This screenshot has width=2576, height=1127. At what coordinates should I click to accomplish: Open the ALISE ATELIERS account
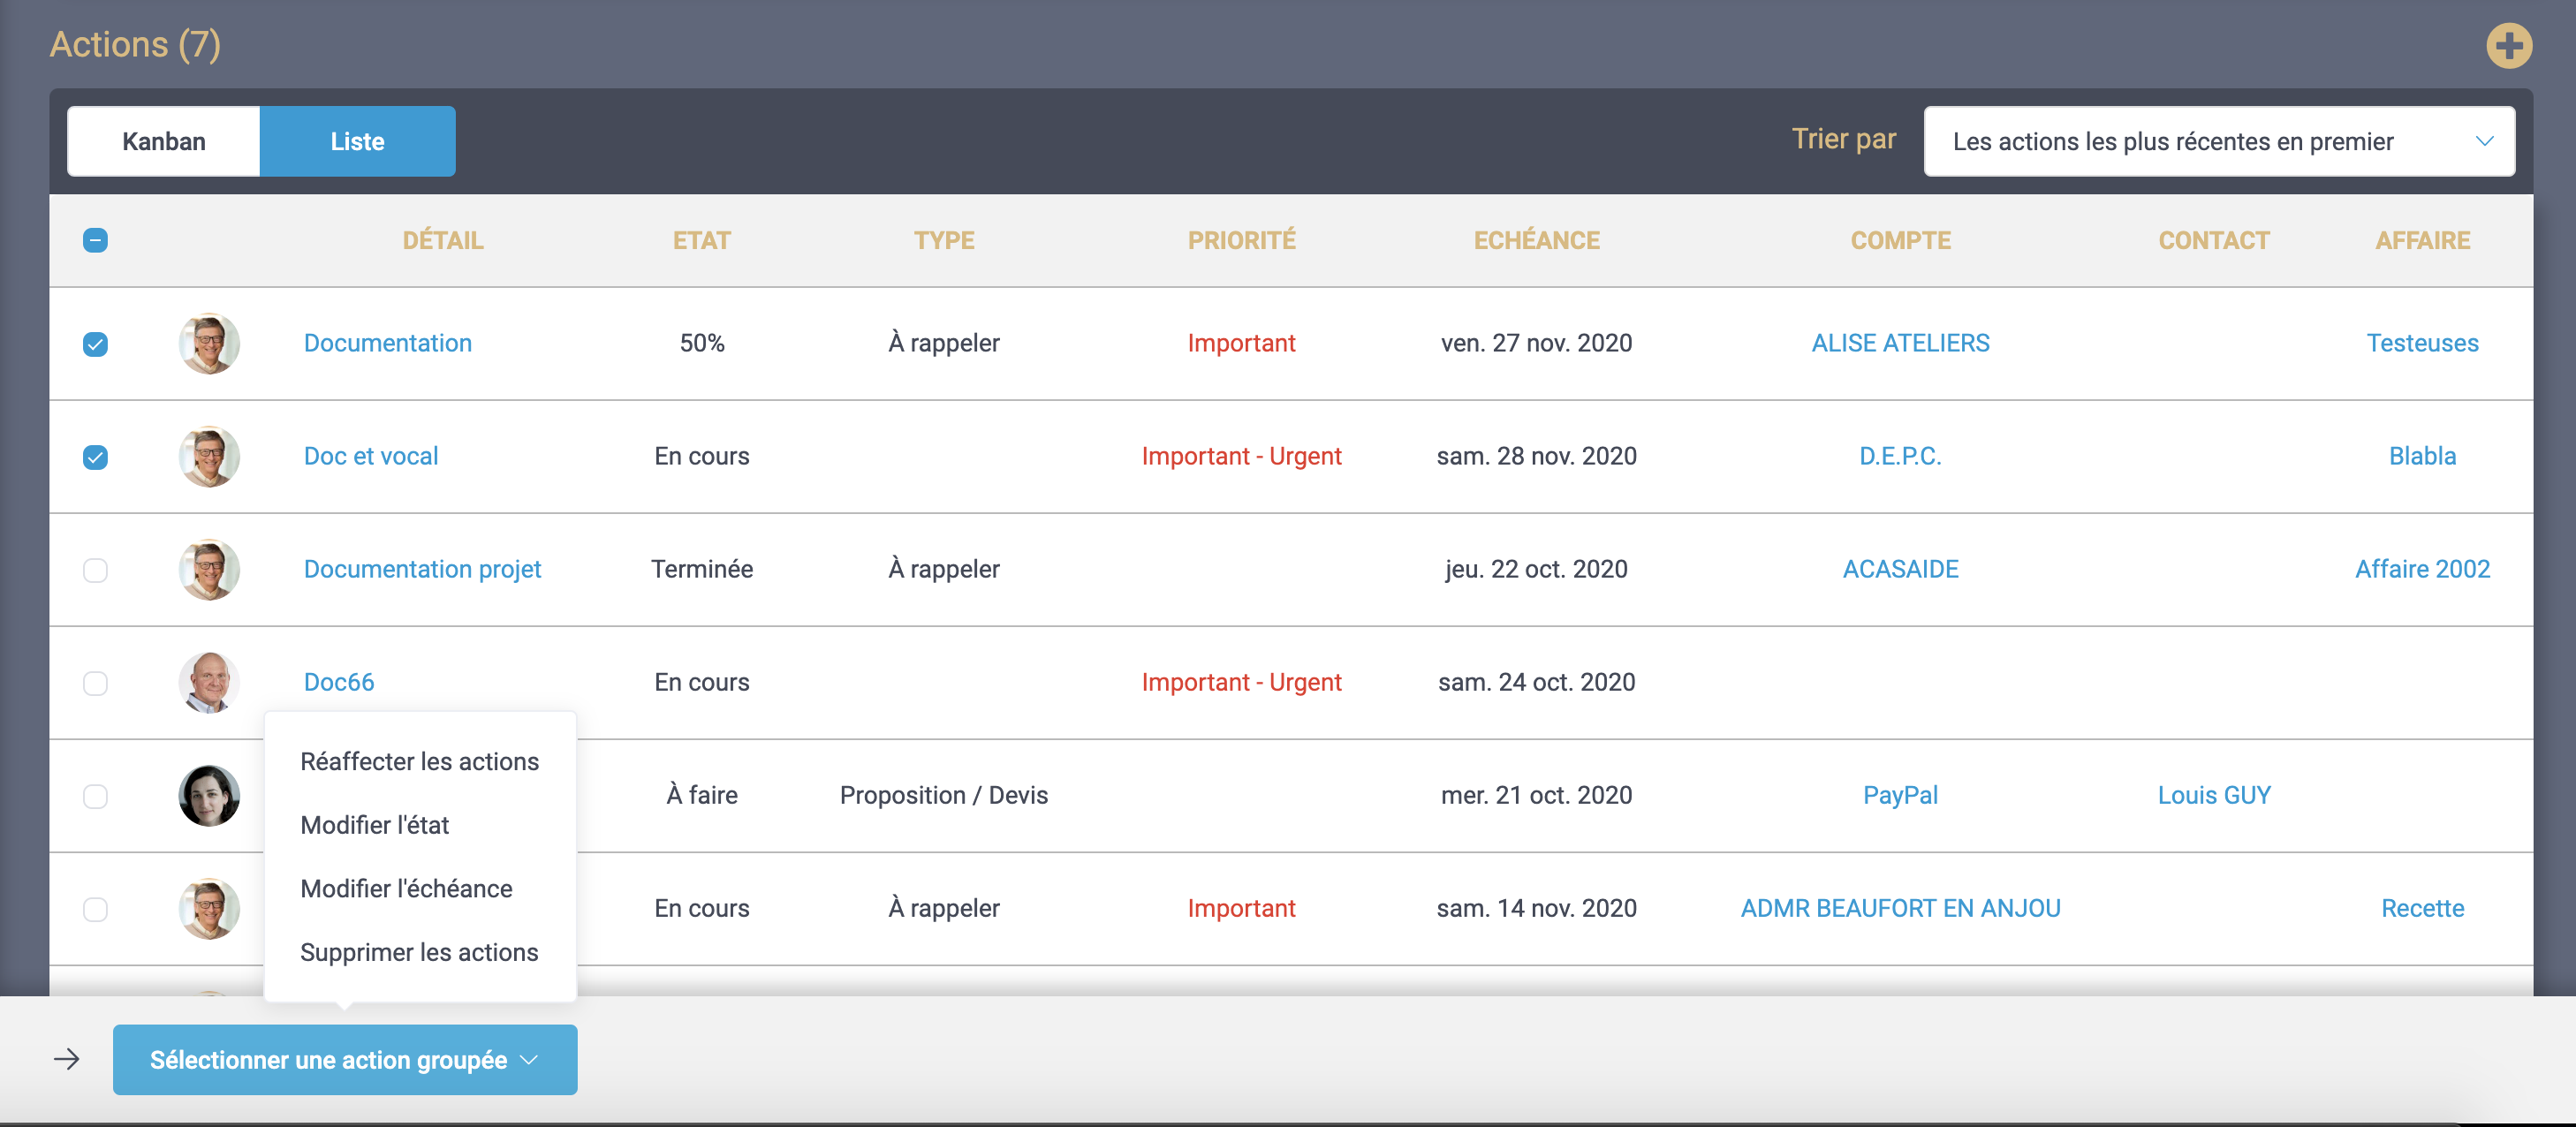[1899, 343]
